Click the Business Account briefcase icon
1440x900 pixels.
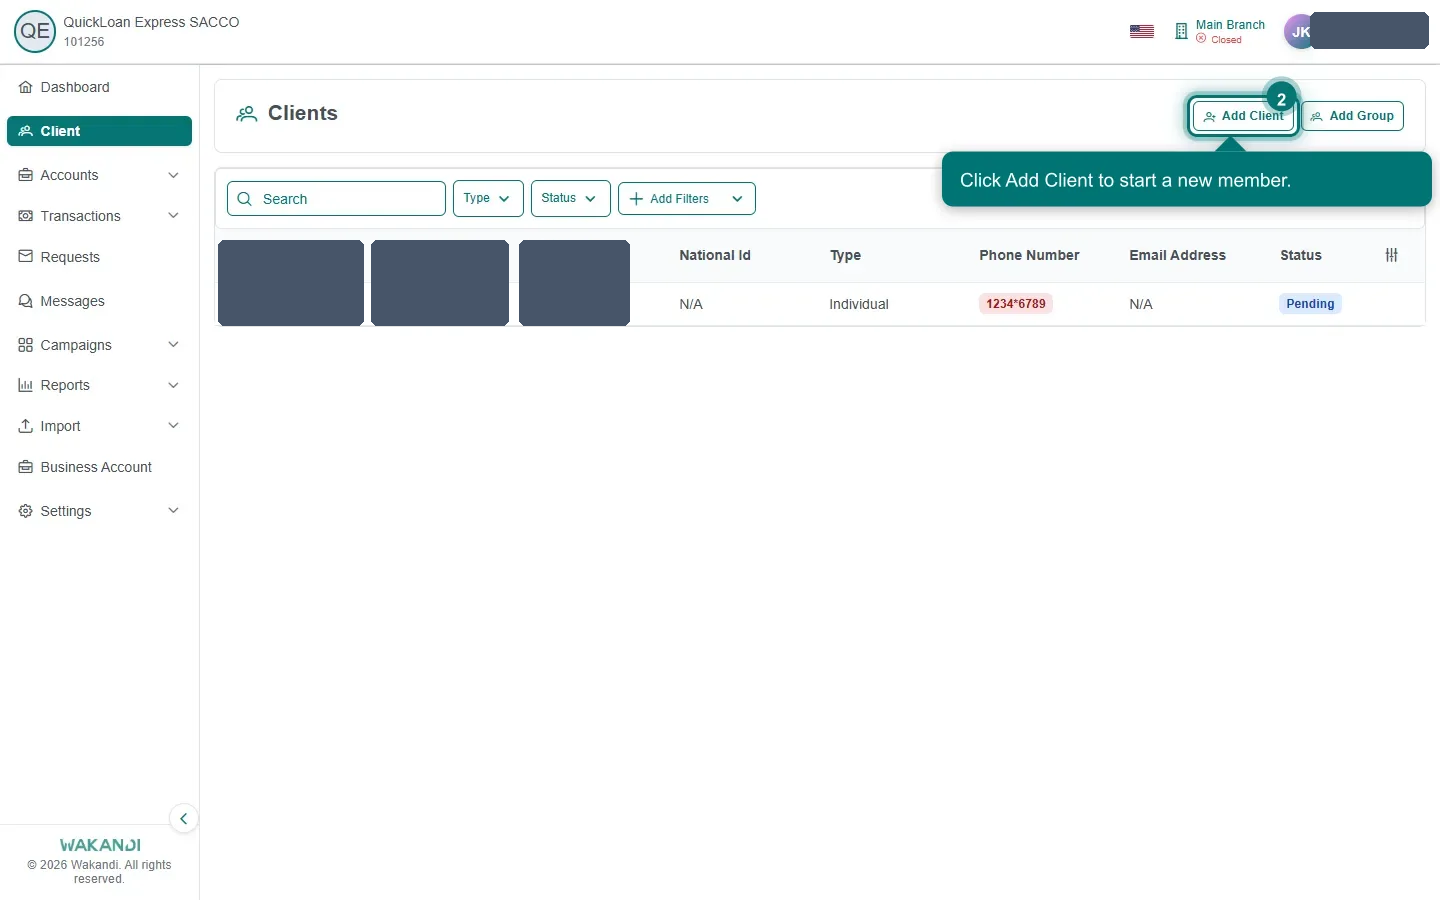pyautogui.click(x=26, y=467)
